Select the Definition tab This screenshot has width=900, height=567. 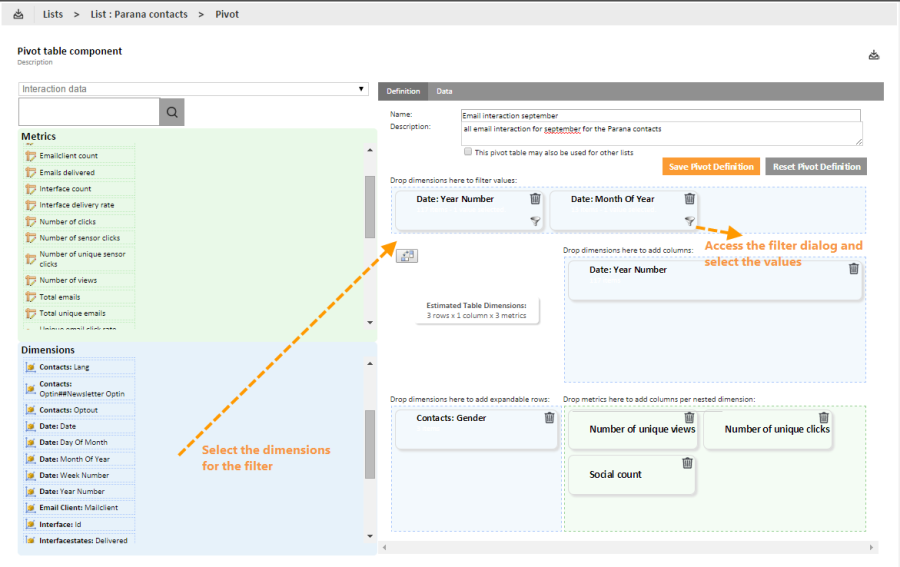[x=403, y=91]
